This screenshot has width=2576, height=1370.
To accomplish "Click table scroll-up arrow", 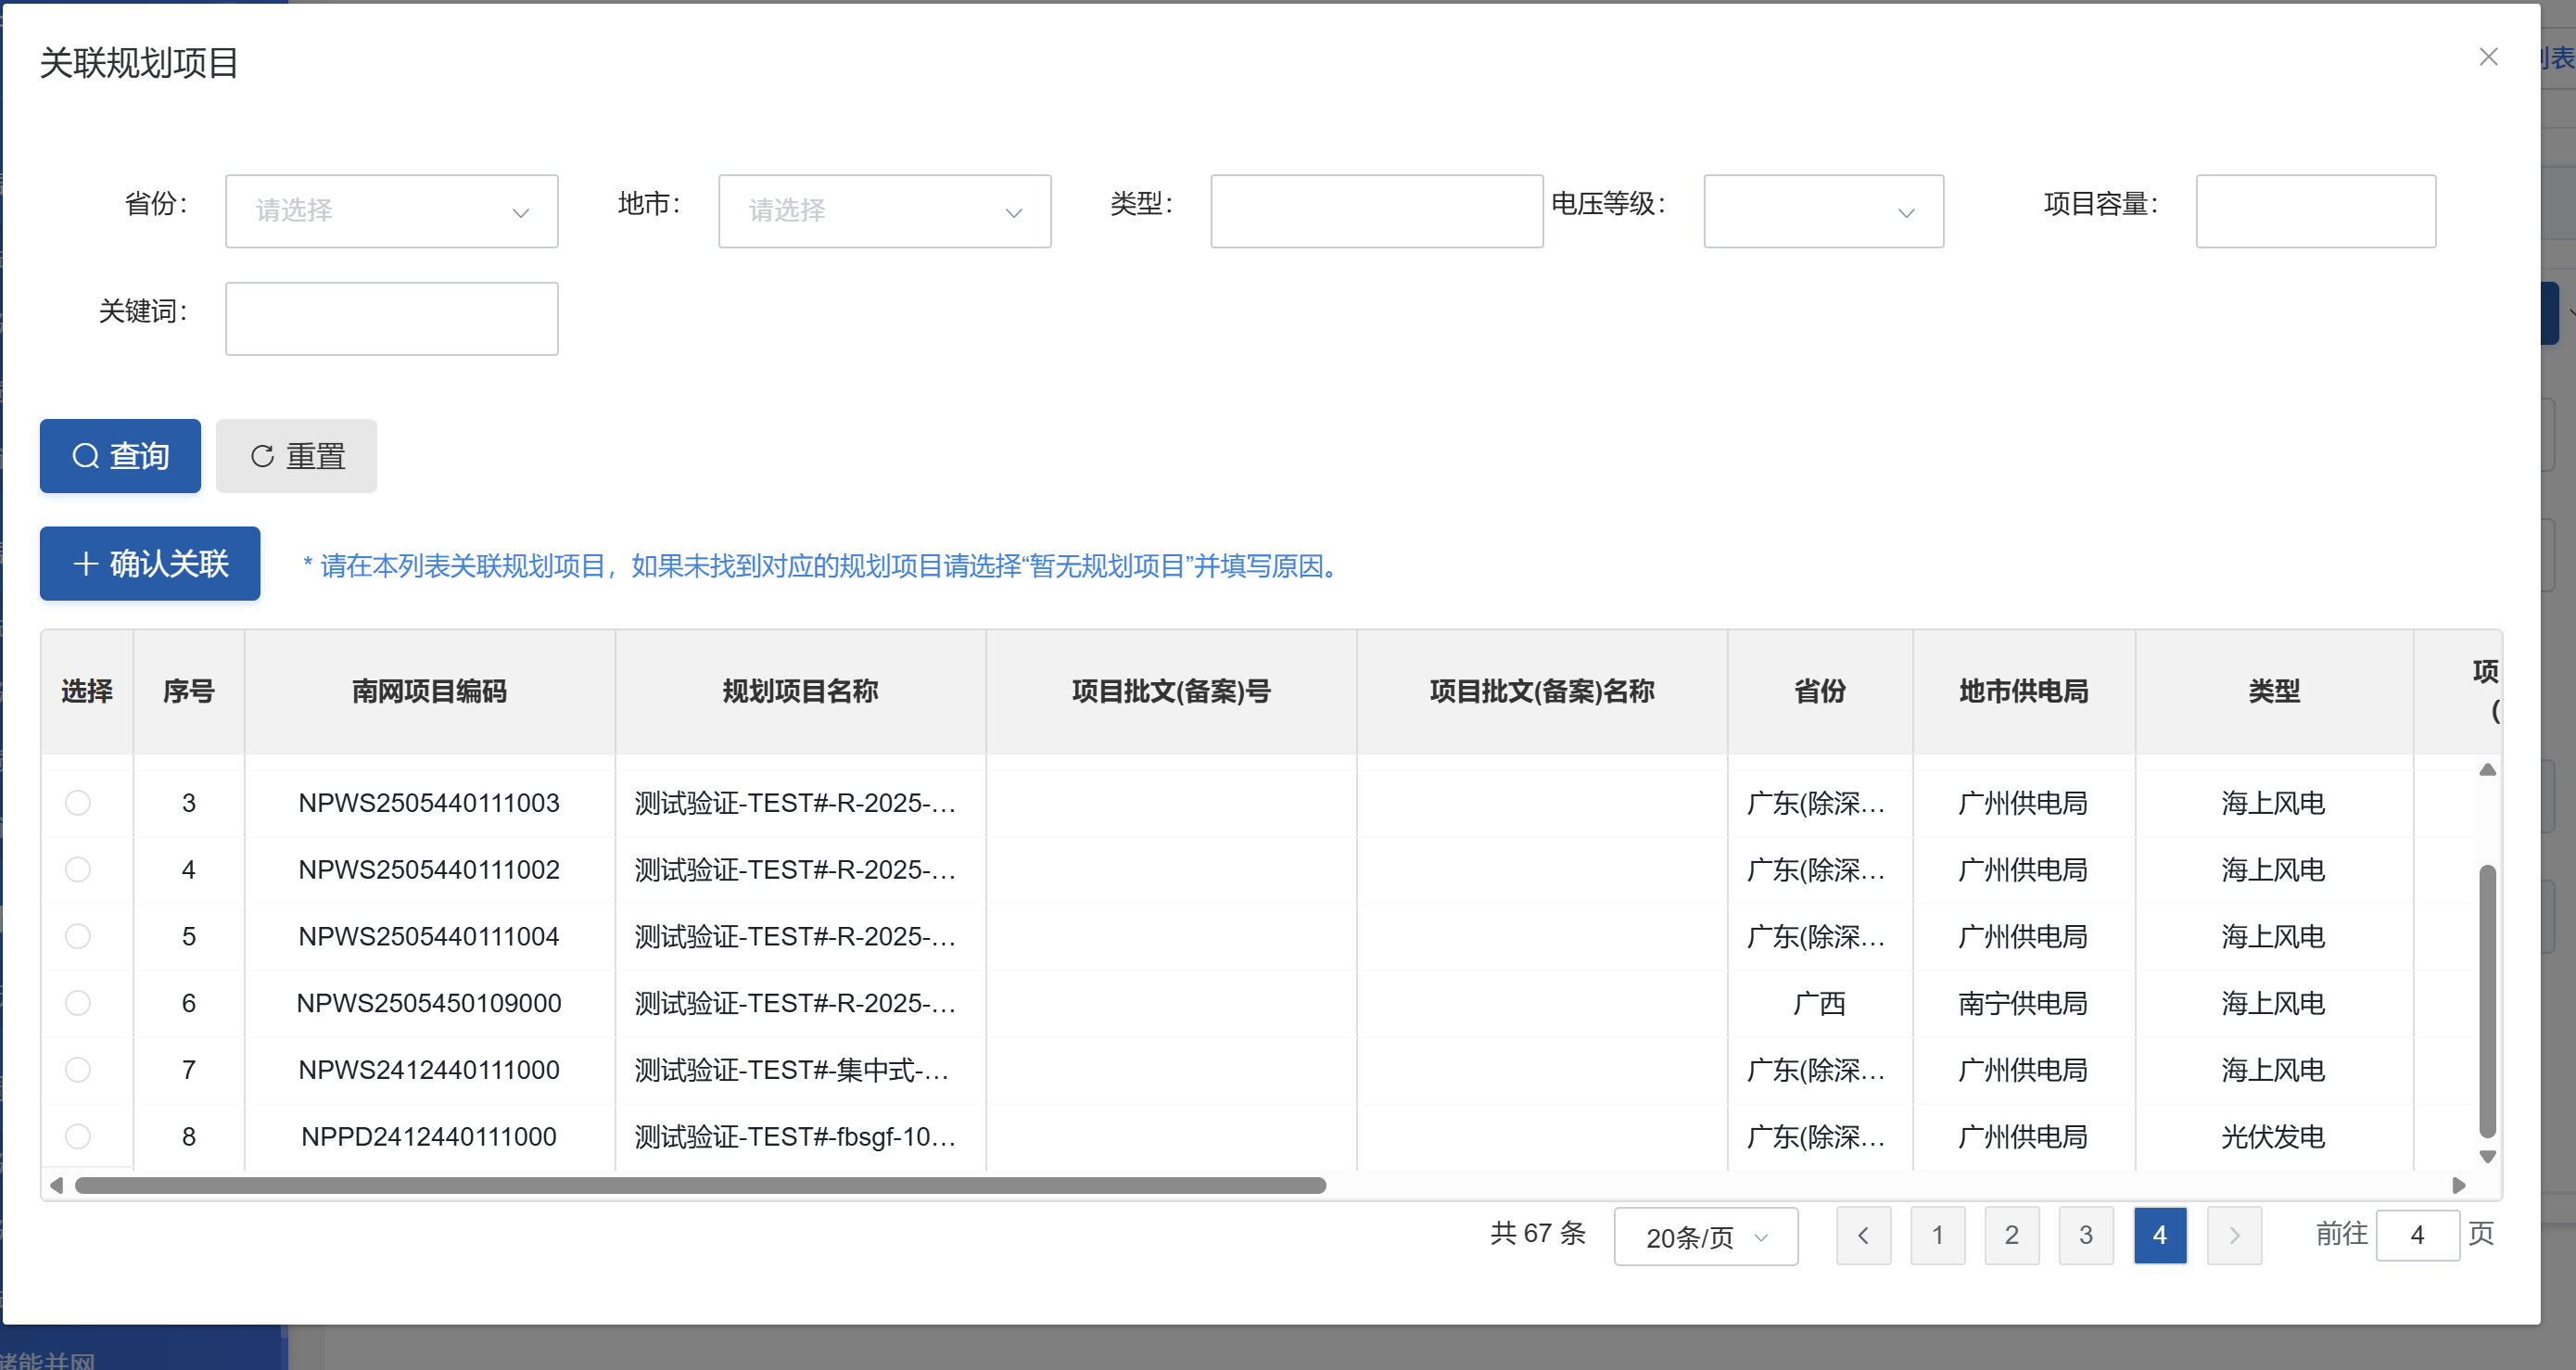I will [x=2487, y=769].
